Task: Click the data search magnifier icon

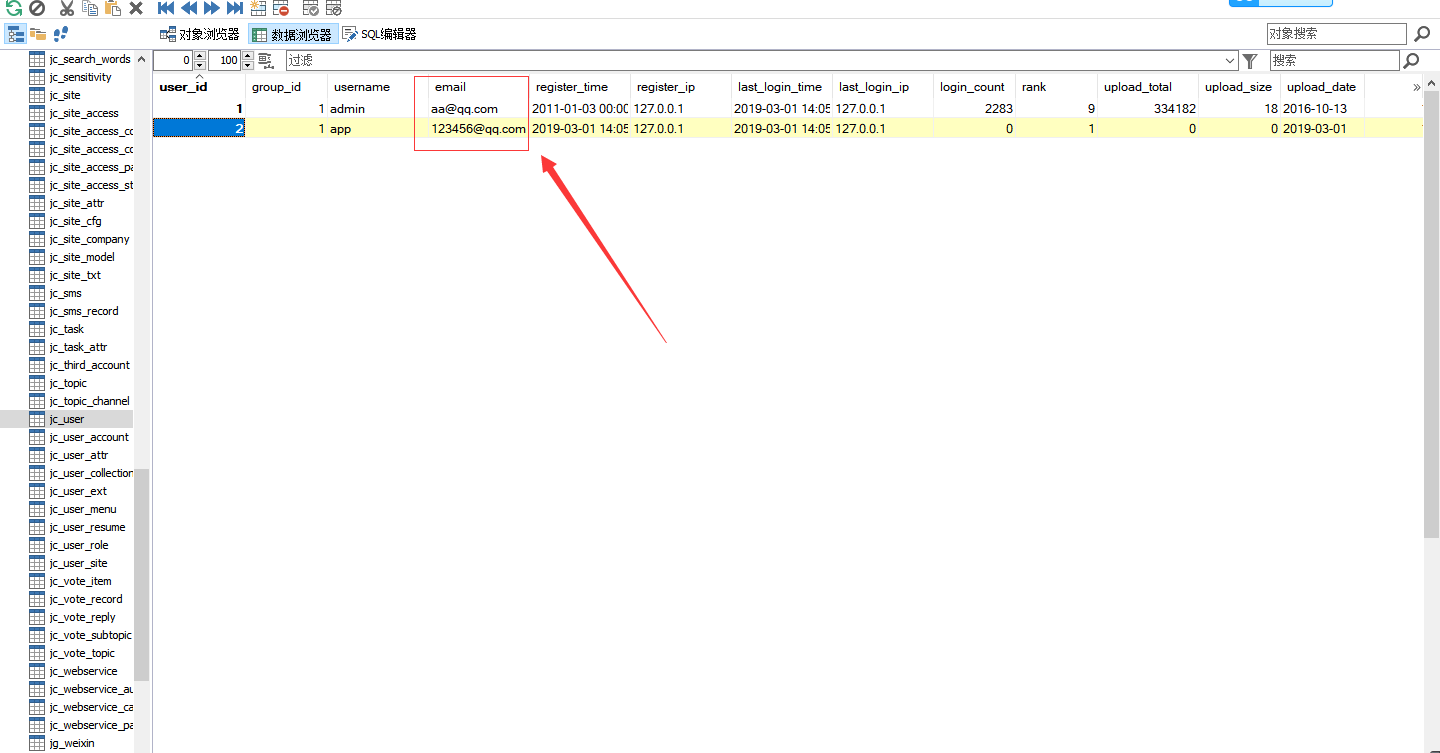Action: (x=1411, y=61)
